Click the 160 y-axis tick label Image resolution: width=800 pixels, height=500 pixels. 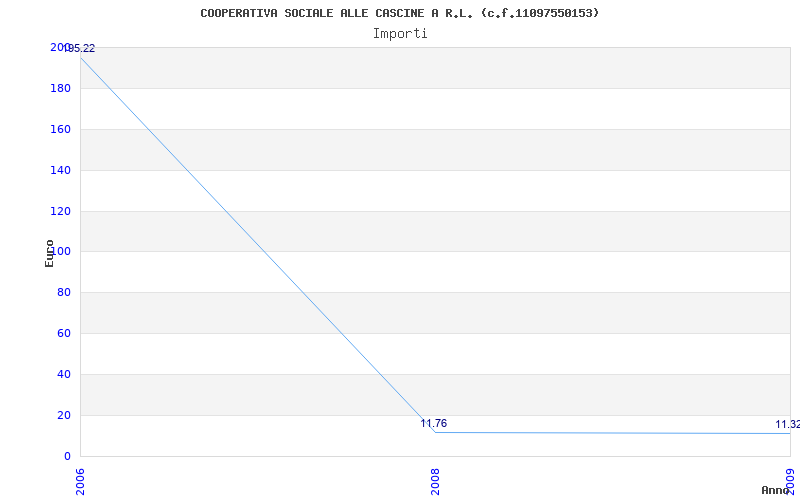[x=60, y=130]
